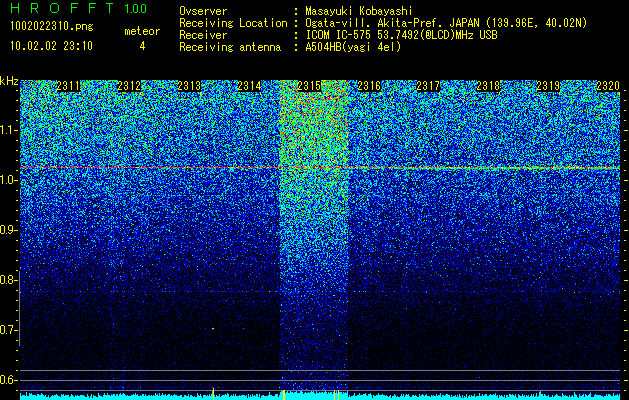
Task: Click the meteor label
Action: point(142,31)
